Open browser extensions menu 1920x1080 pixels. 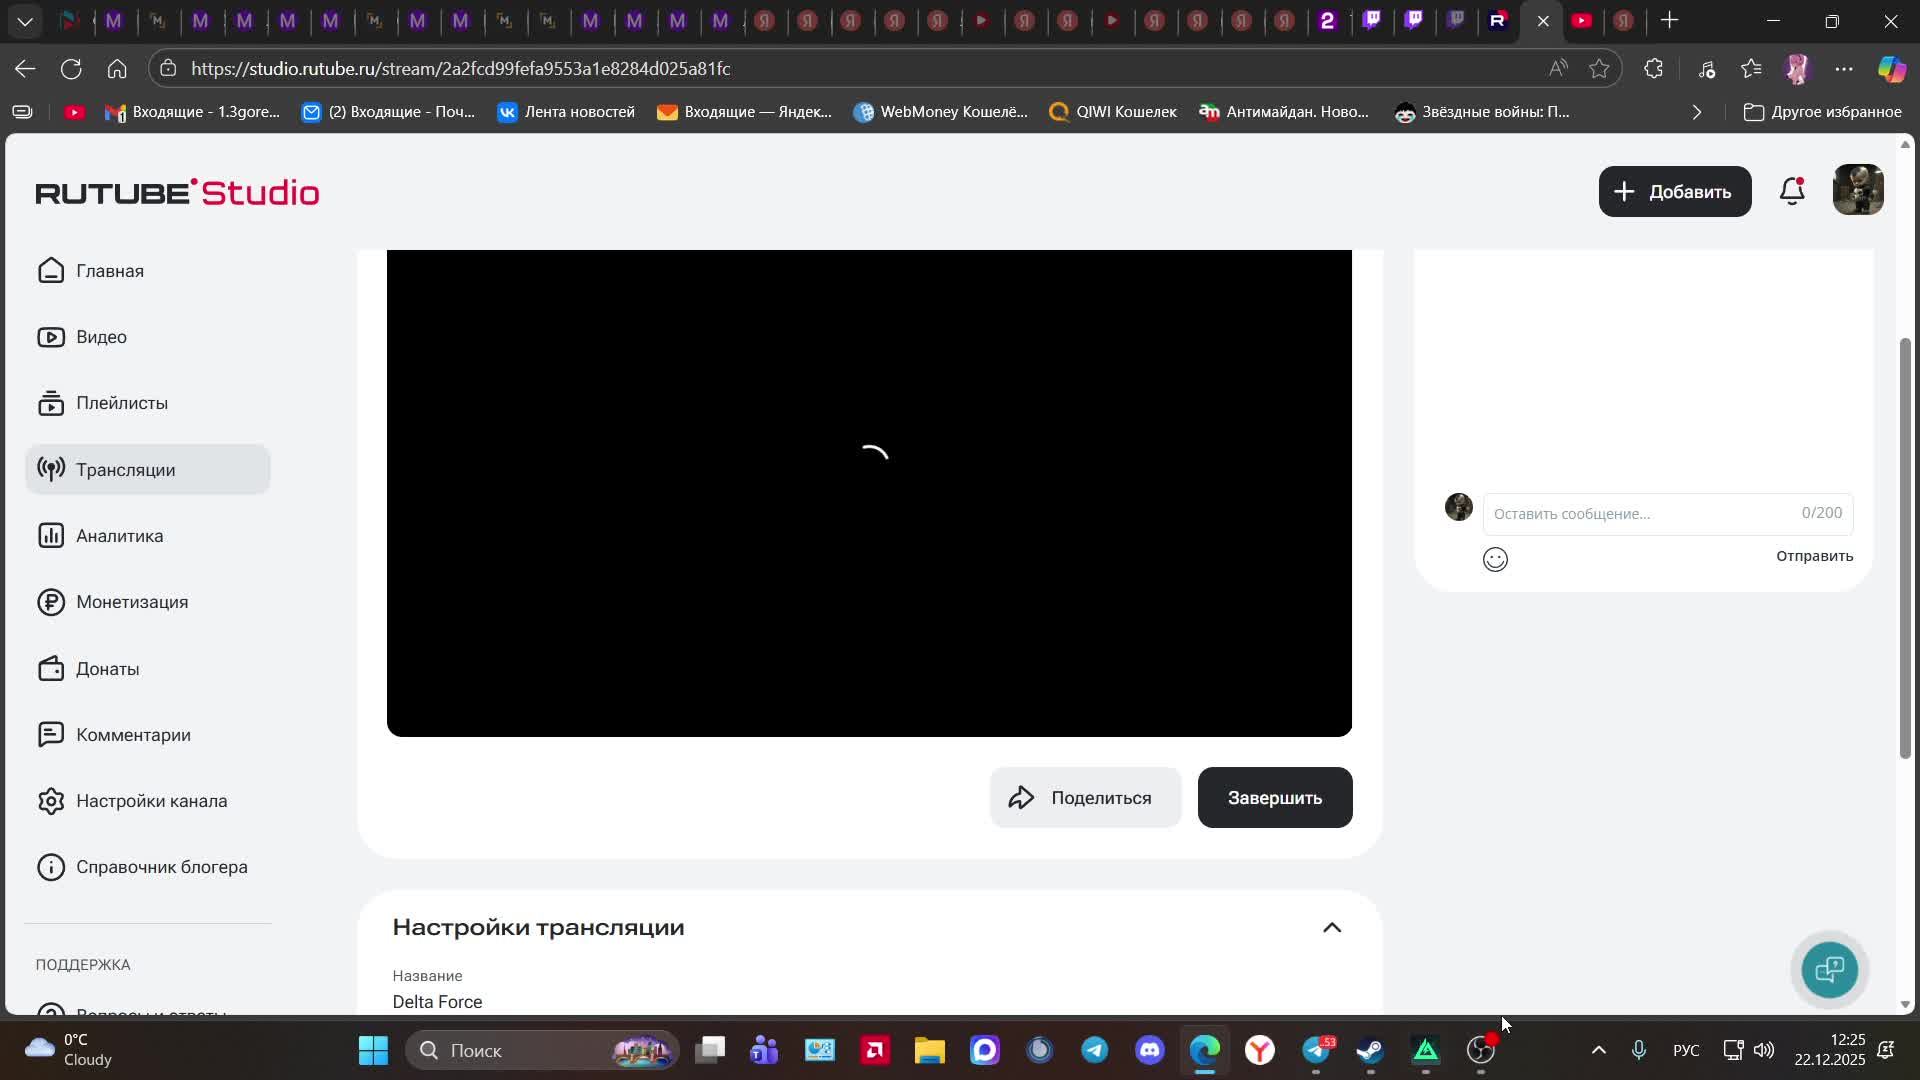tap(1654, 69)
